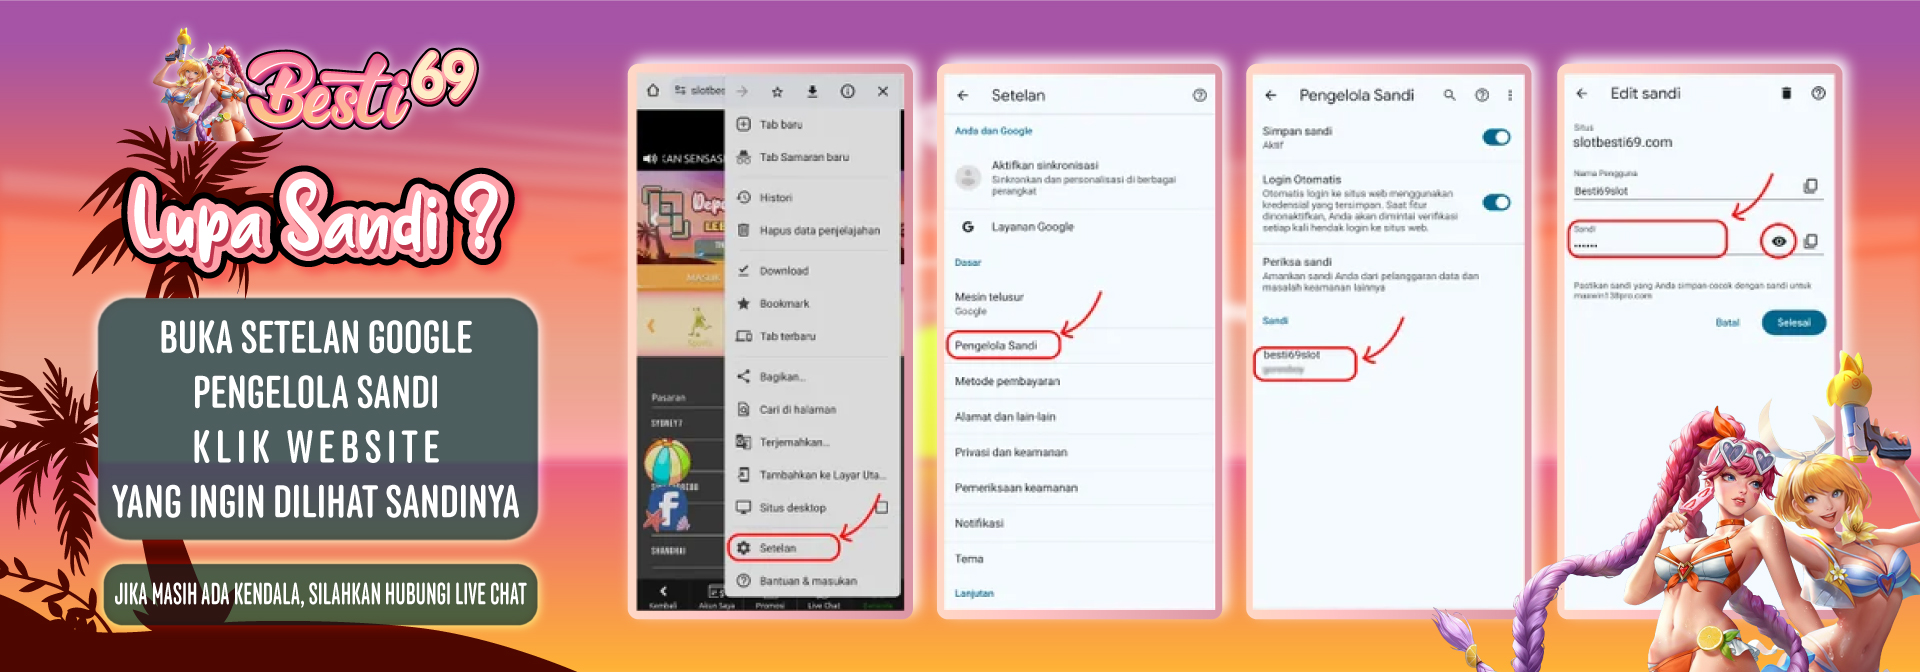
Task: Open the three-dot overflow menu in Pengelola Sandi
Action: click(x=1510, y=95)
